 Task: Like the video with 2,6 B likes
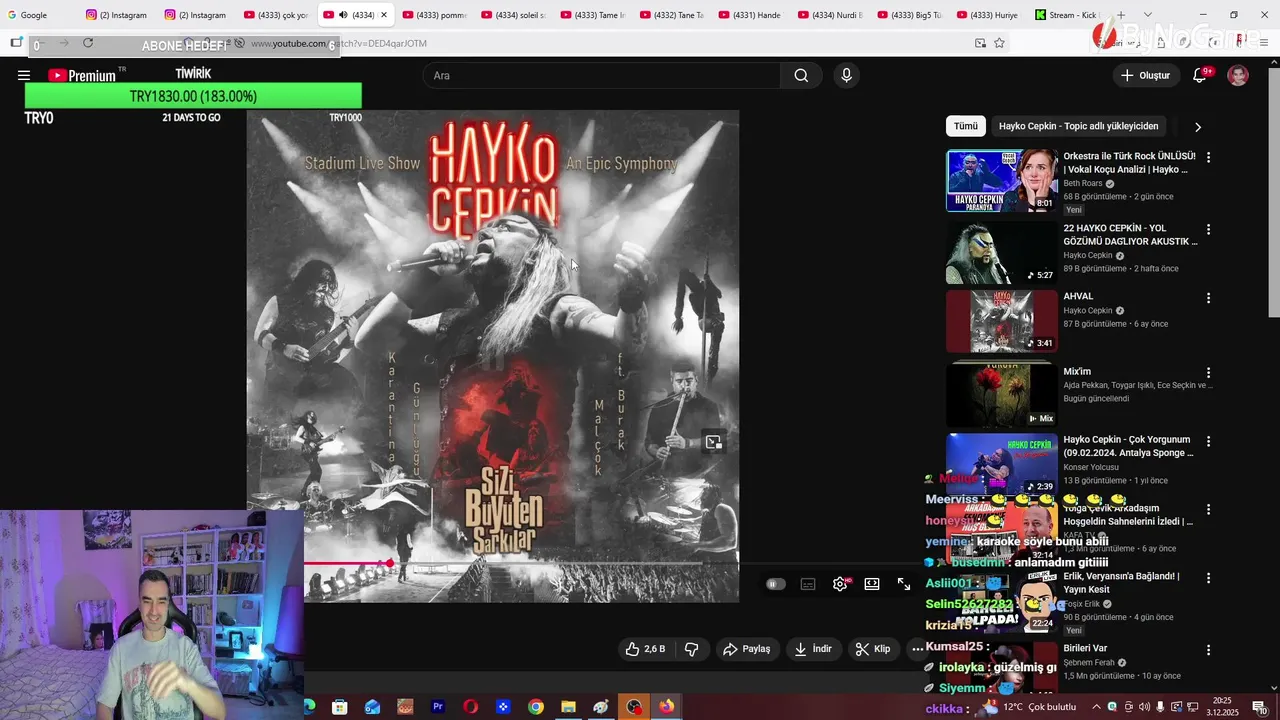(x=645, y=649)
